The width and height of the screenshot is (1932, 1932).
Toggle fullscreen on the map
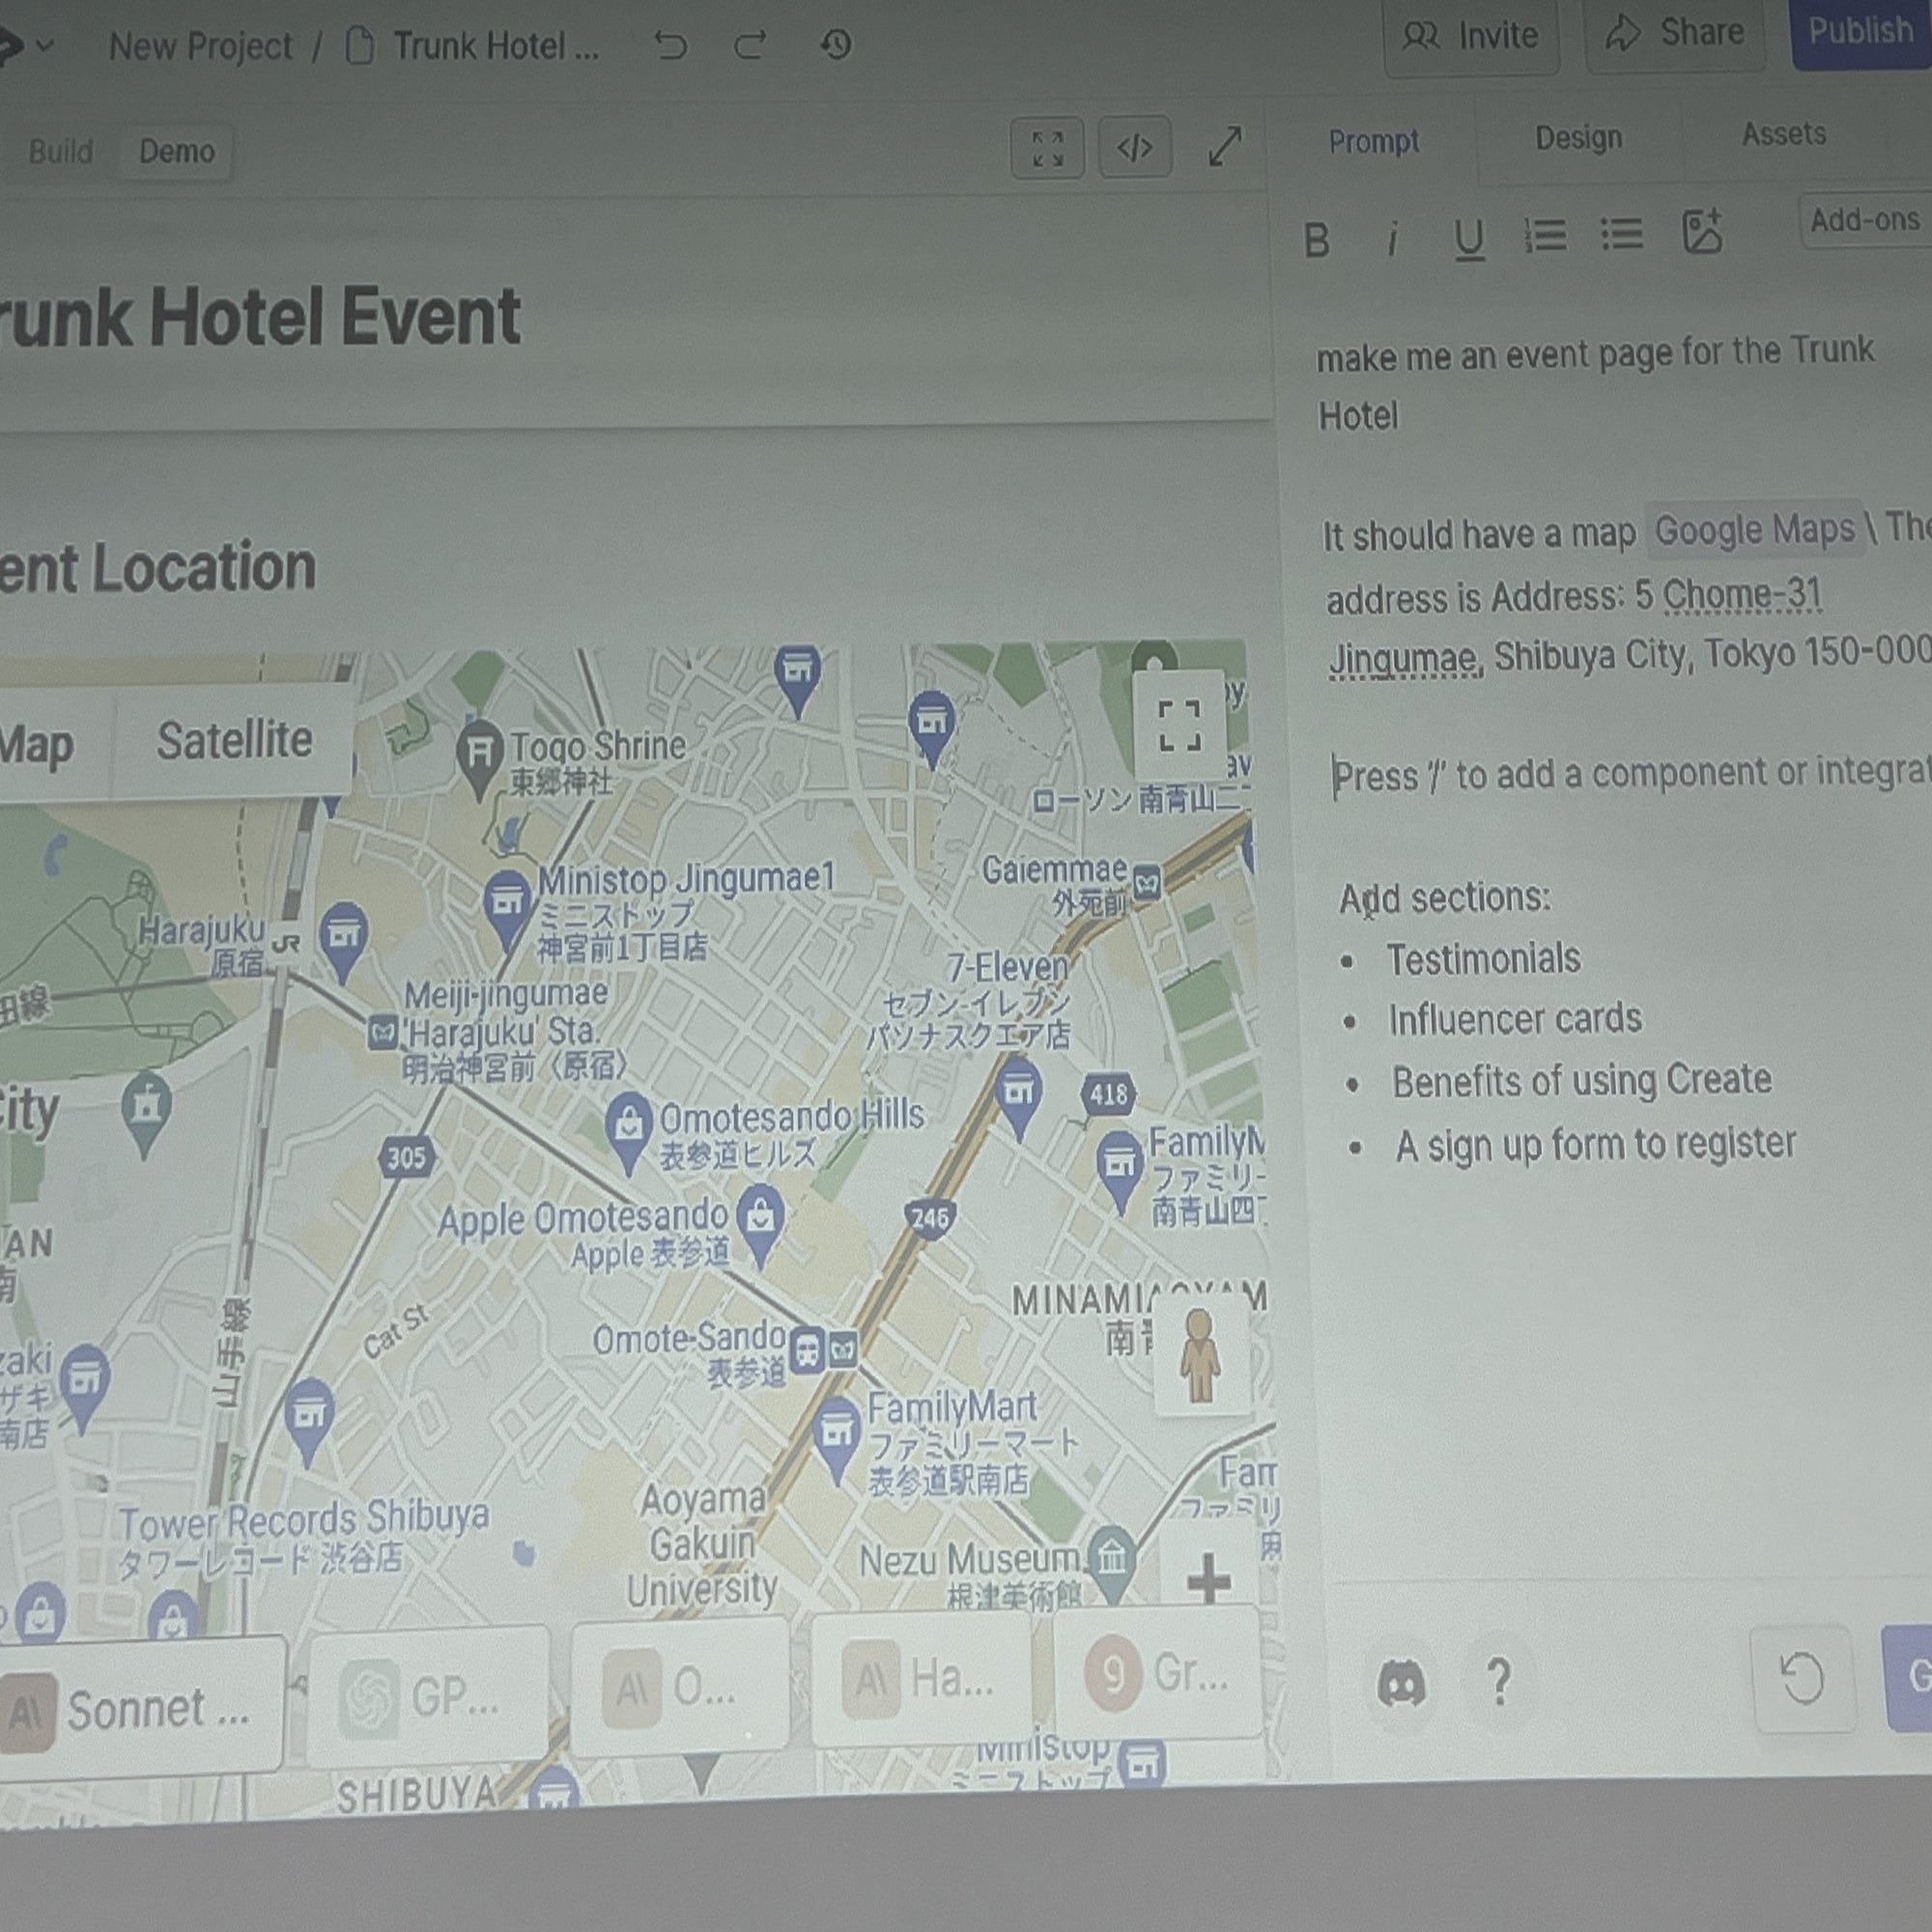coord(1179,726)
